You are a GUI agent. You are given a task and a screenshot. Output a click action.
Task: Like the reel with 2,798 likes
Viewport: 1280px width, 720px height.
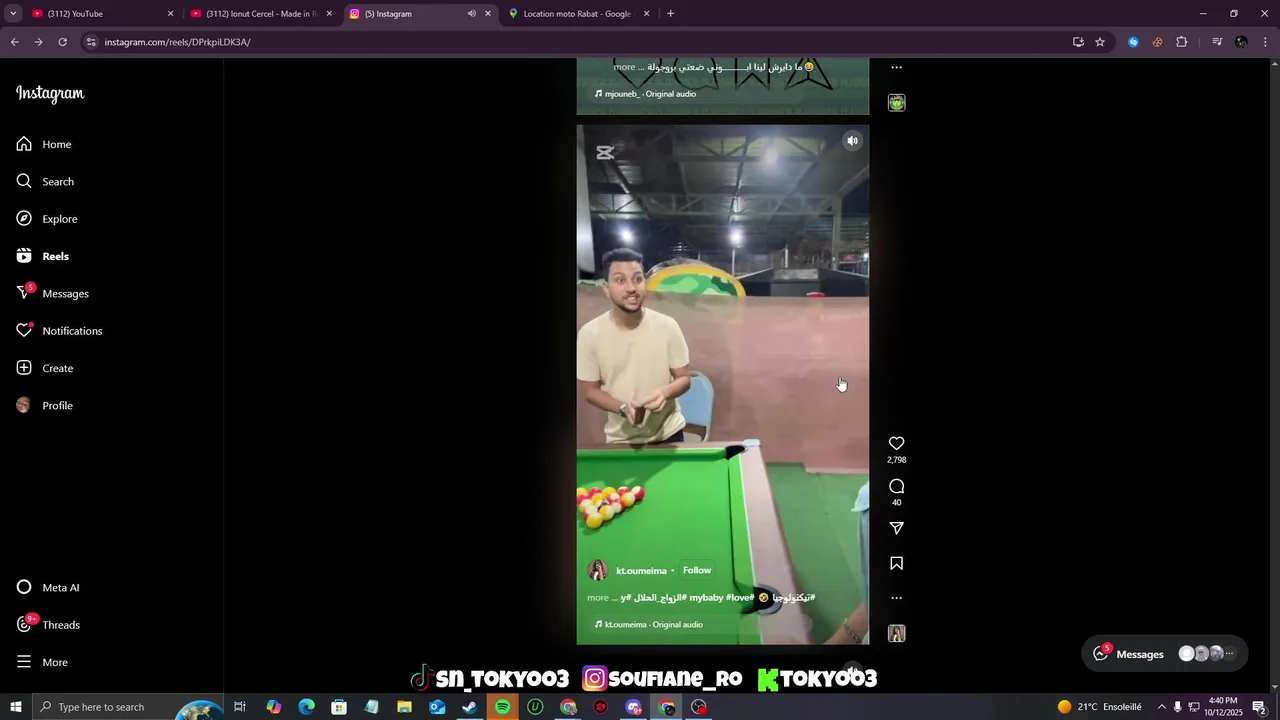pyautogui.click(x=897, y=443)
